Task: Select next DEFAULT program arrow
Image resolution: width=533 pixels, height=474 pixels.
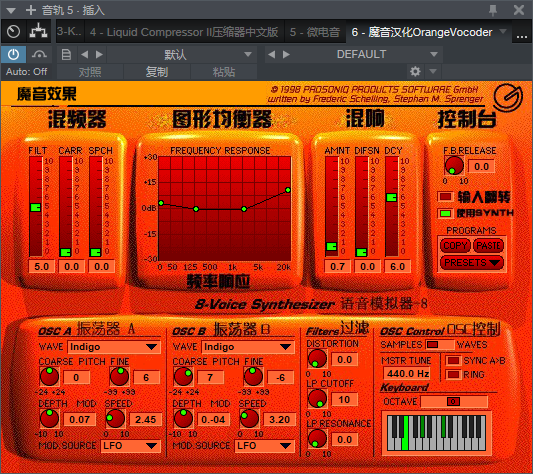Action: [x=287, y=54]
